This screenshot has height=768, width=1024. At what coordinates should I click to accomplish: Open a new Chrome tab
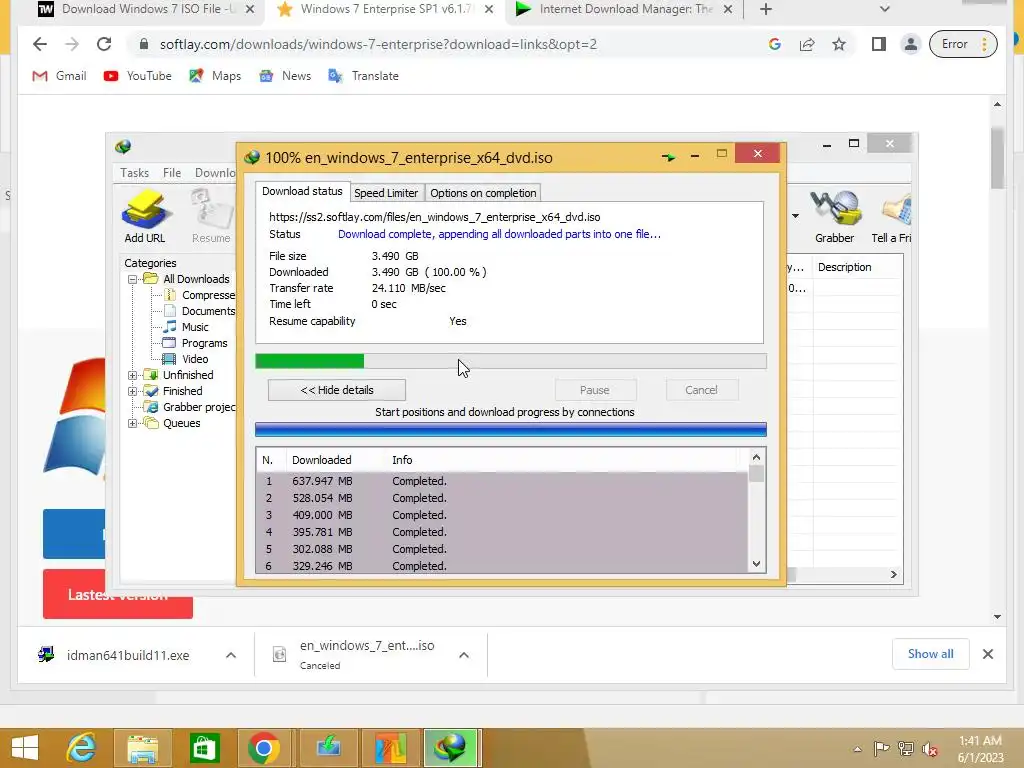tap(766, 9)
